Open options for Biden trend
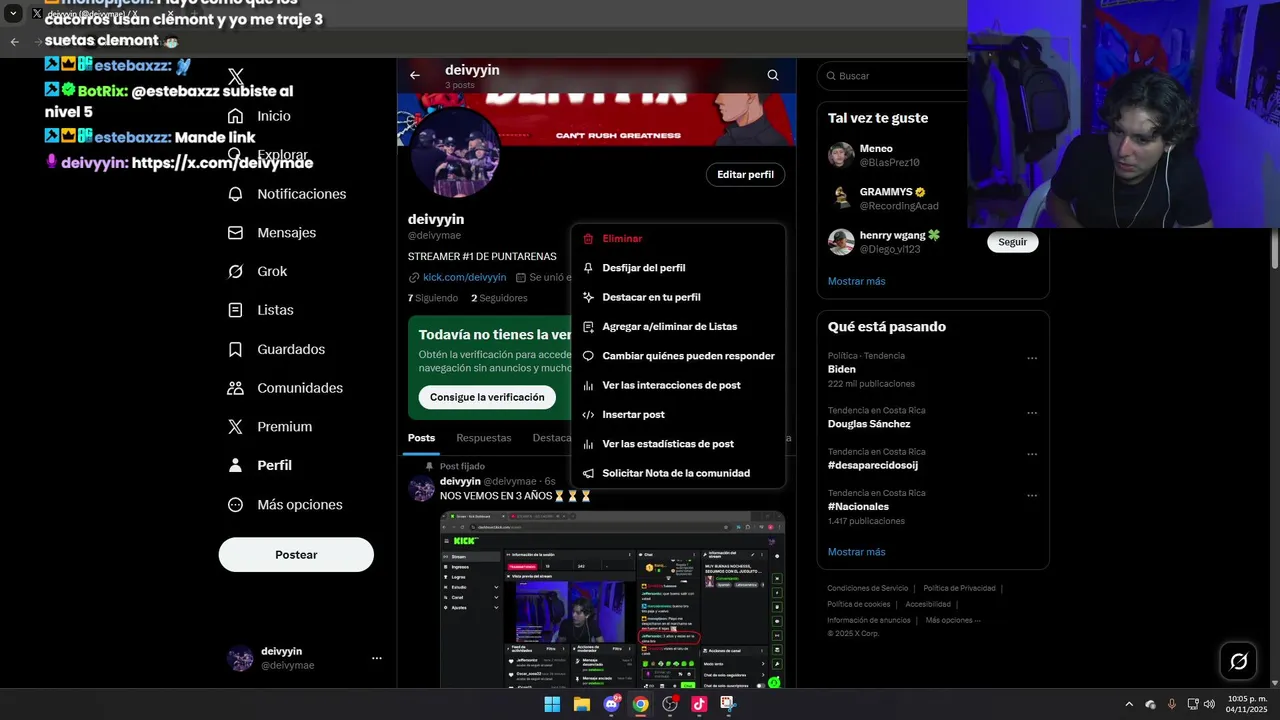The image size is (1280, 720). point(1032,358)
